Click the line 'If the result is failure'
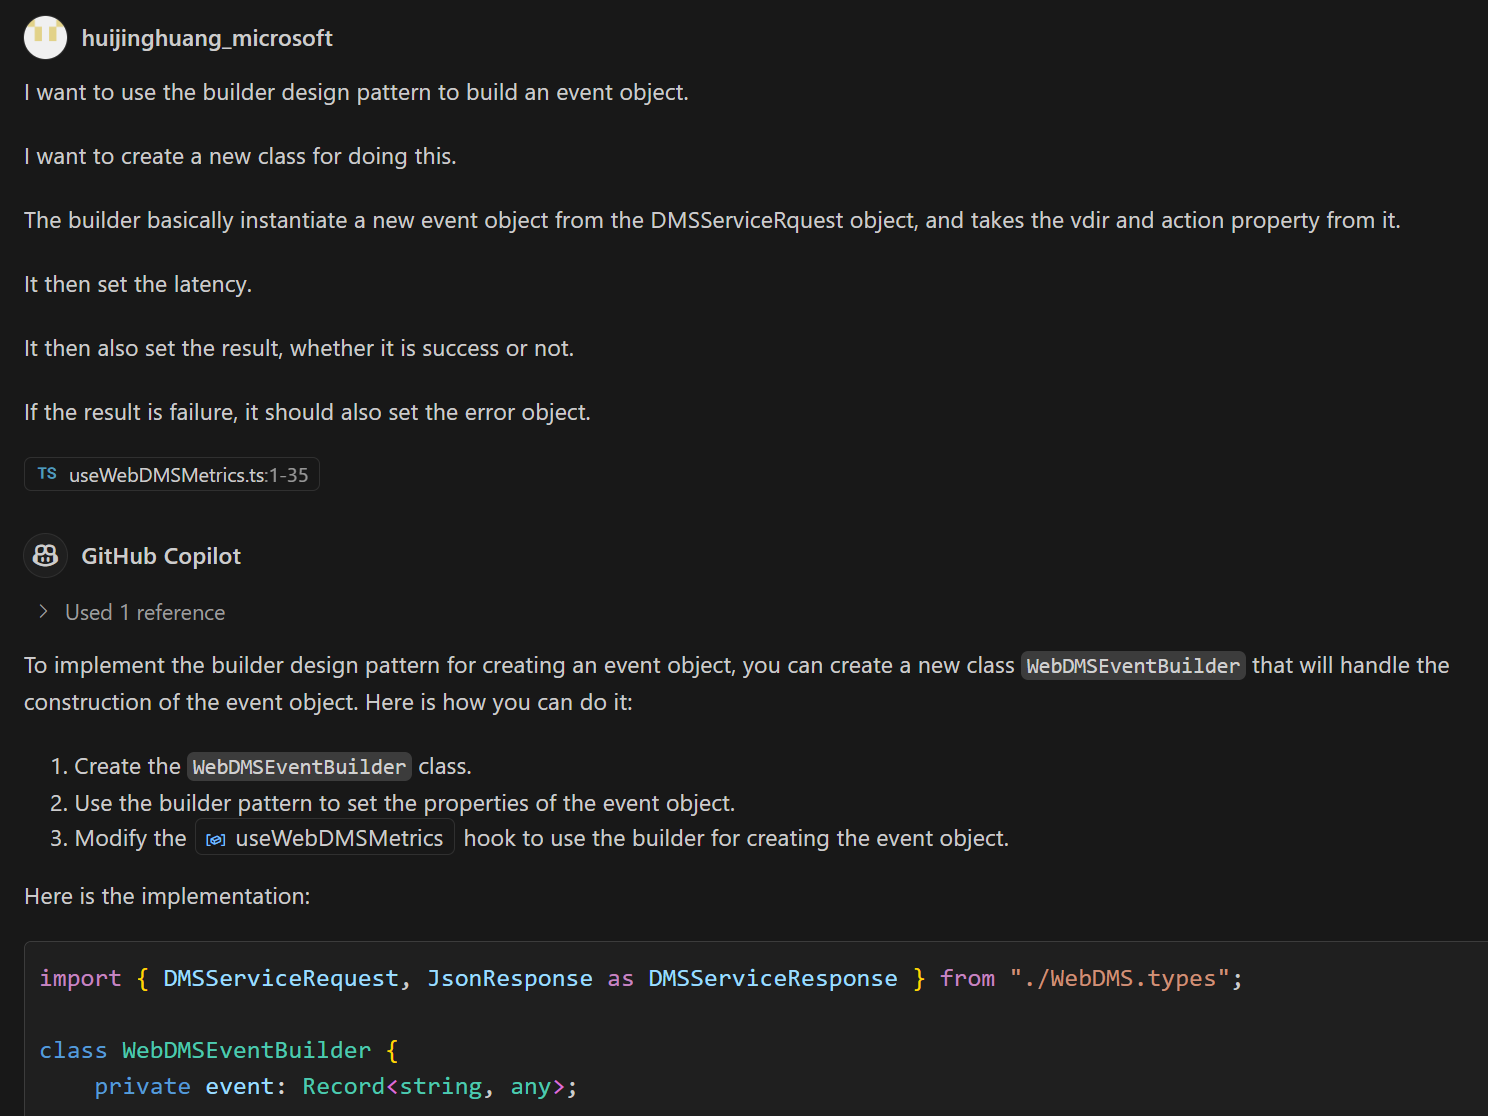This screenshot has height=1116, width=1488. point(307,412)
